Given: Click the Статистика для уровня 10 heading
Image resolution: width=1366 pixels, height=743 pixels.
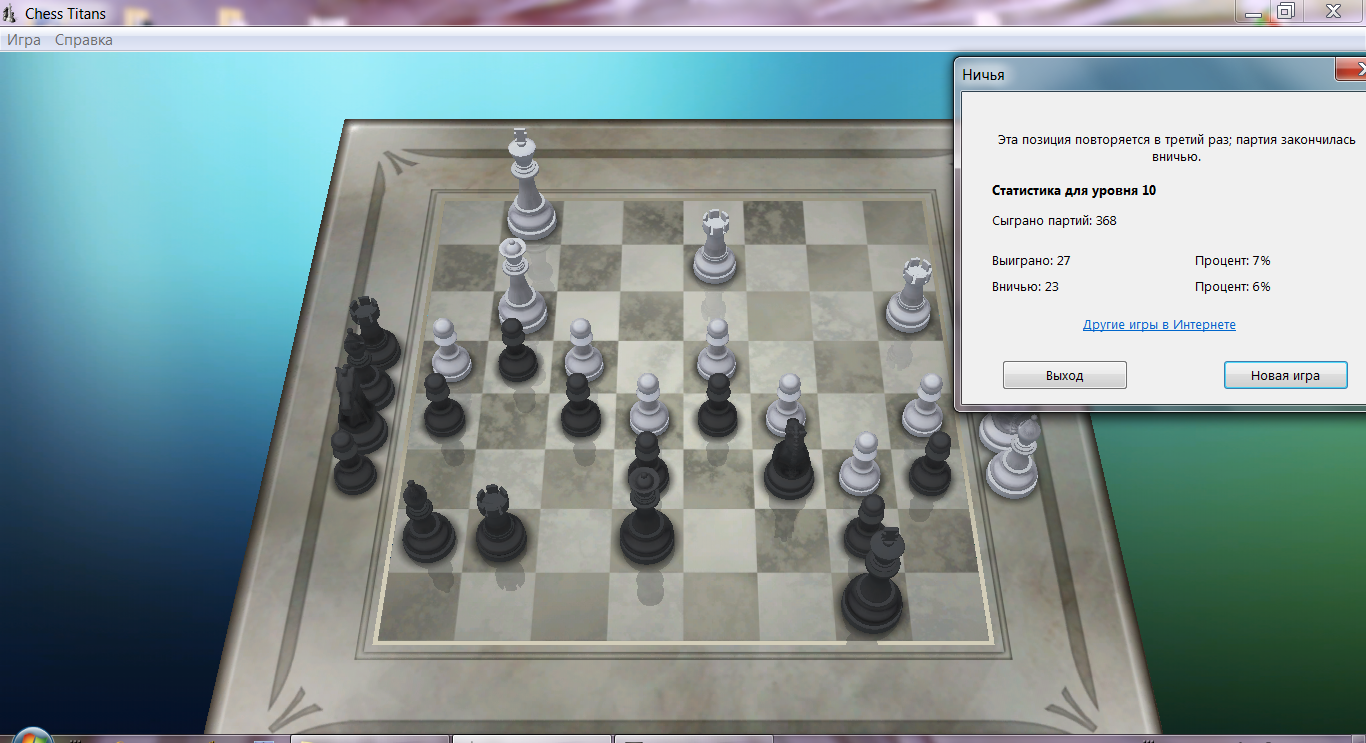Looking at the screenshot, I should pyautogui.click(x=1074, y=190).
